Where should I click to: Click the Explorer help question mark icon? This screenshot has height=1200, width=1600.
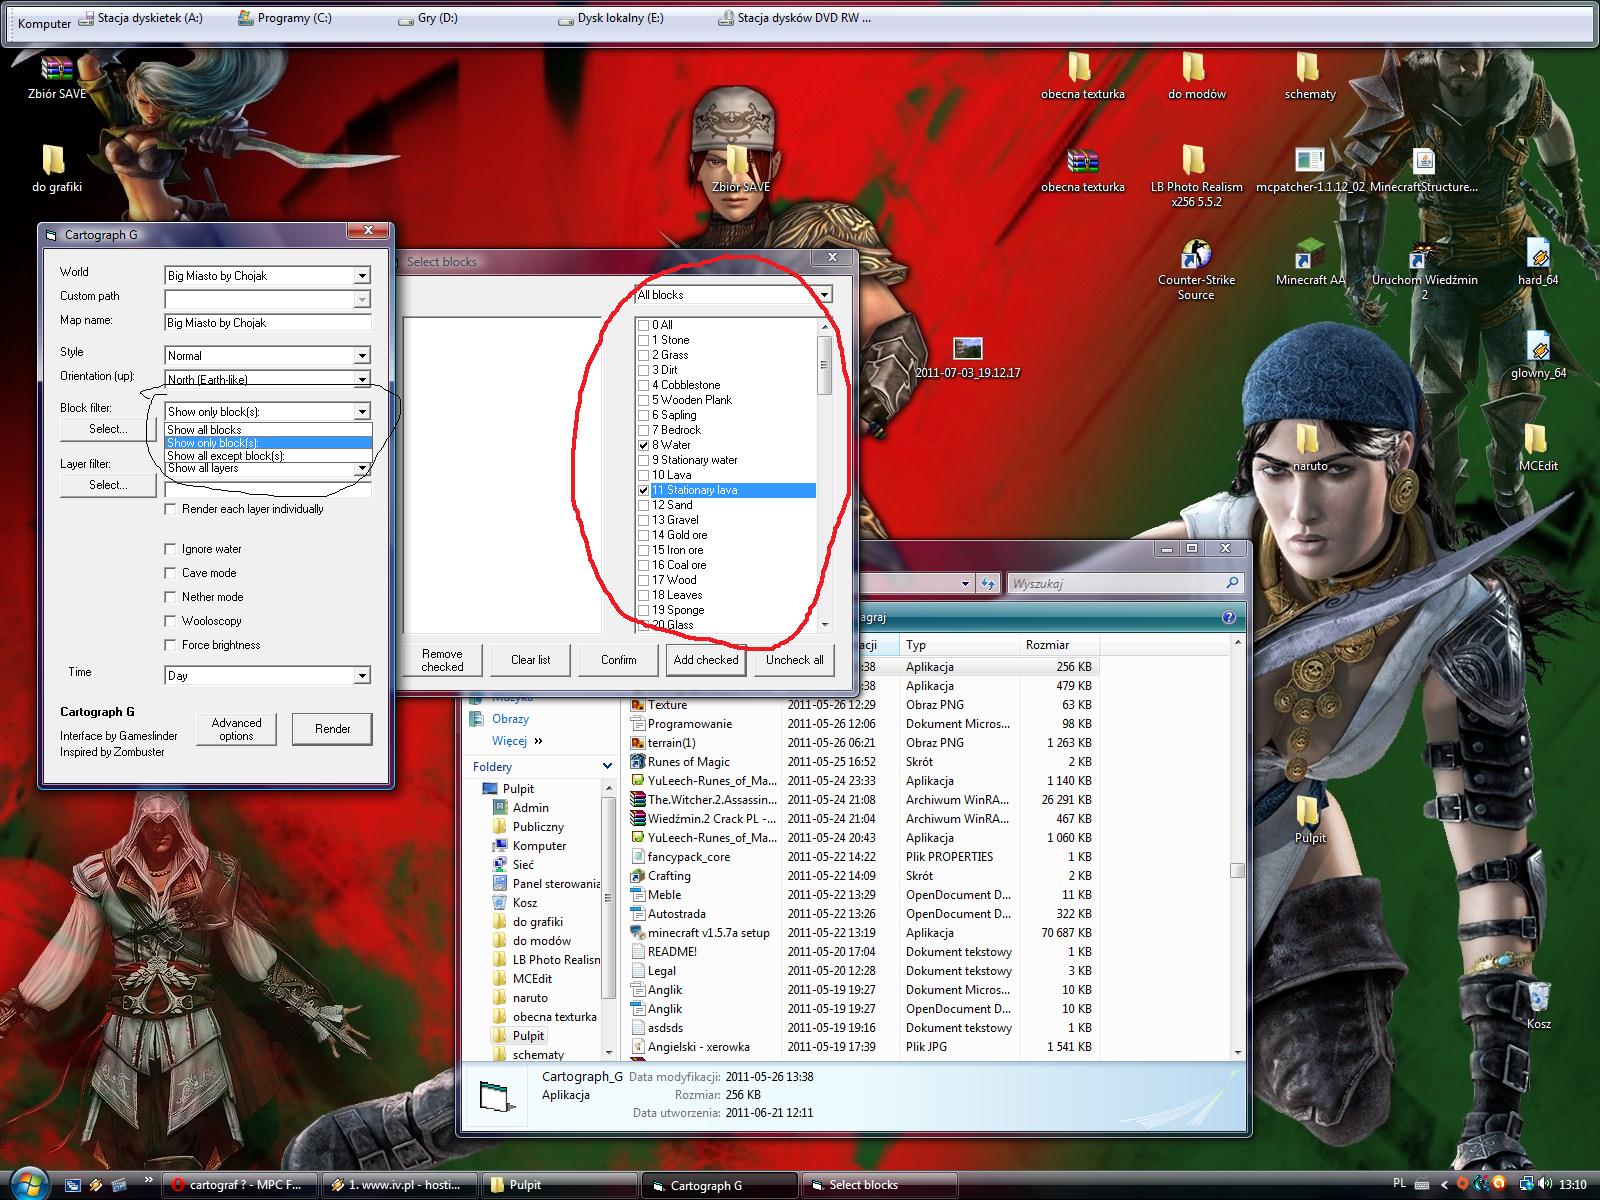click(x=1229, y=617)
